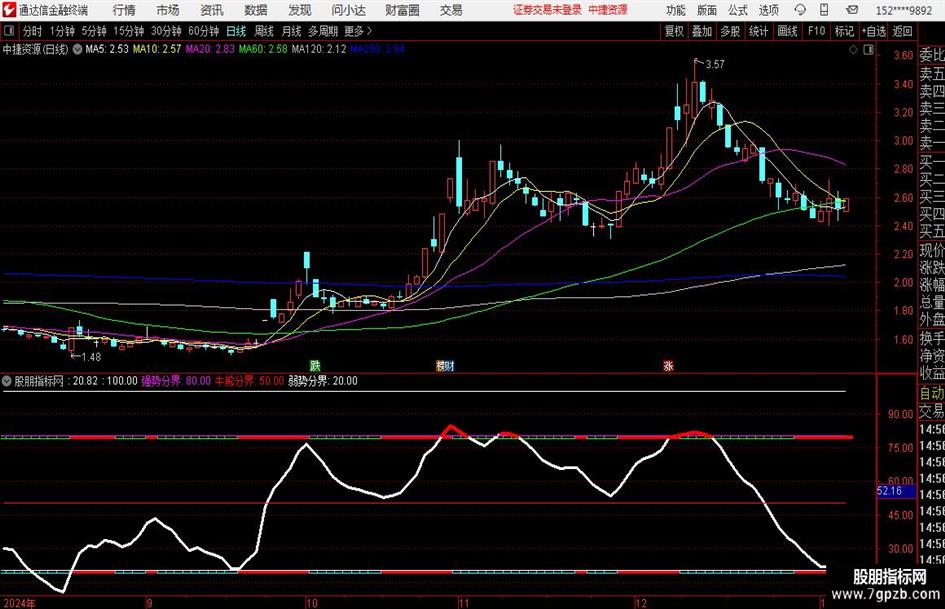Open the 发现 menu
The width and height of the screenshot is (945, 609).
pos(300,10)
